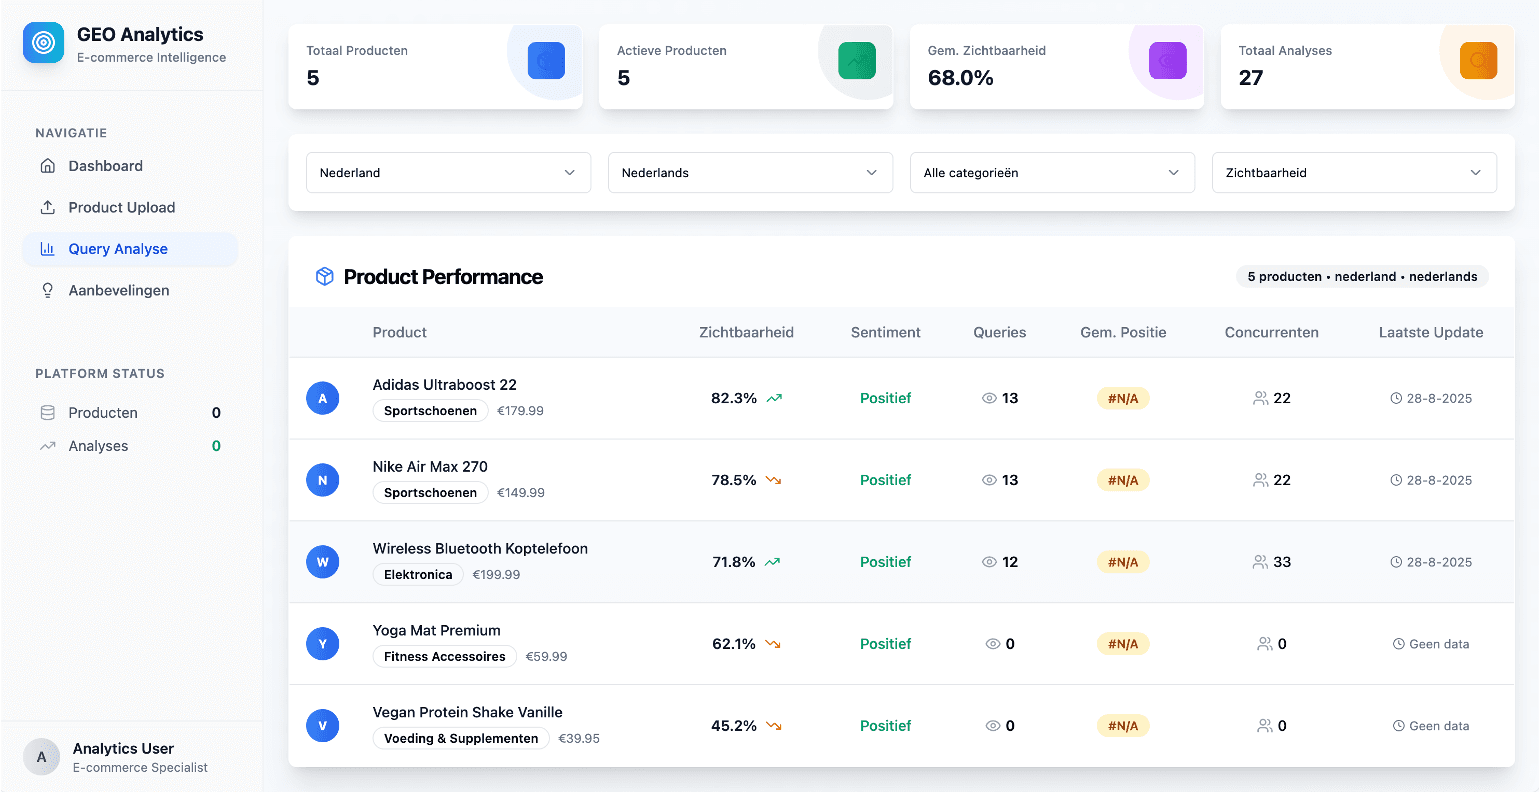Click the 68.0% average visibility value
Image resolution: width=1540 pixels, height=792 pixels.
click(961, 78)
